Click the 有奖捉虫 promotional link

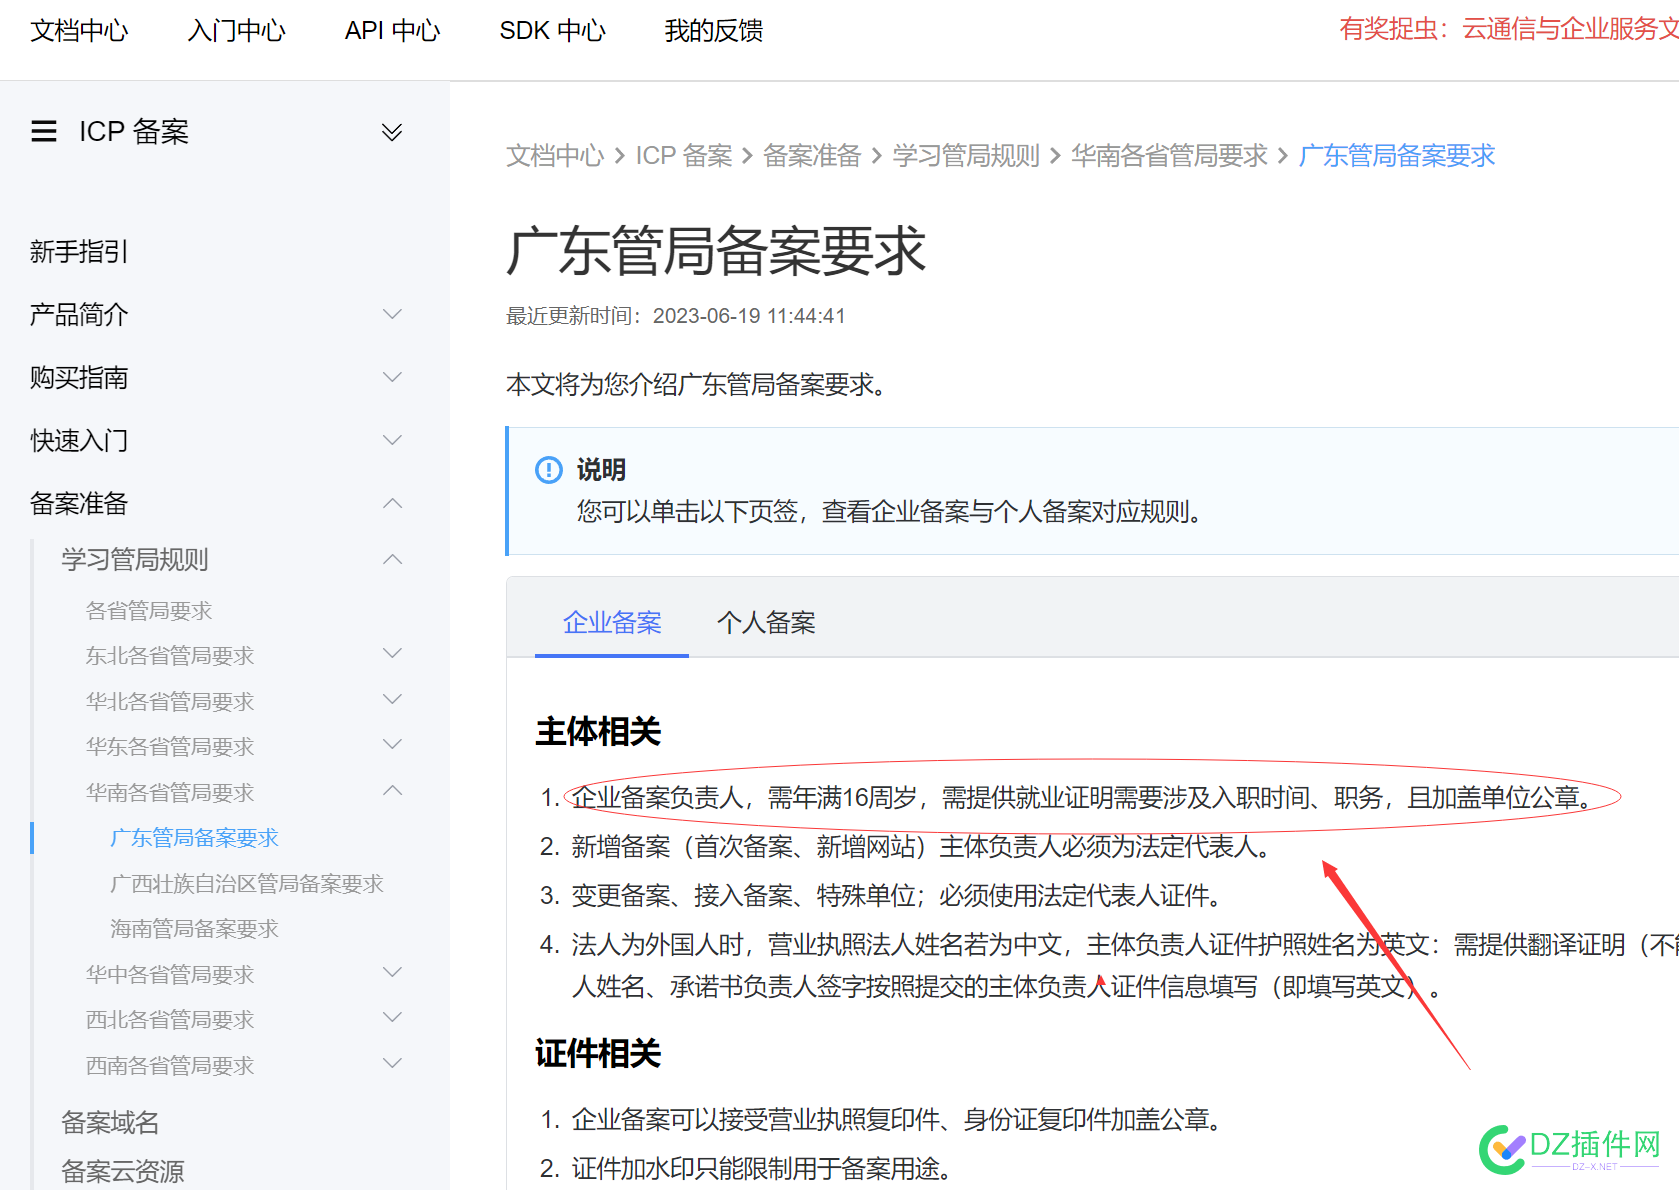[x=1509, y=29]
